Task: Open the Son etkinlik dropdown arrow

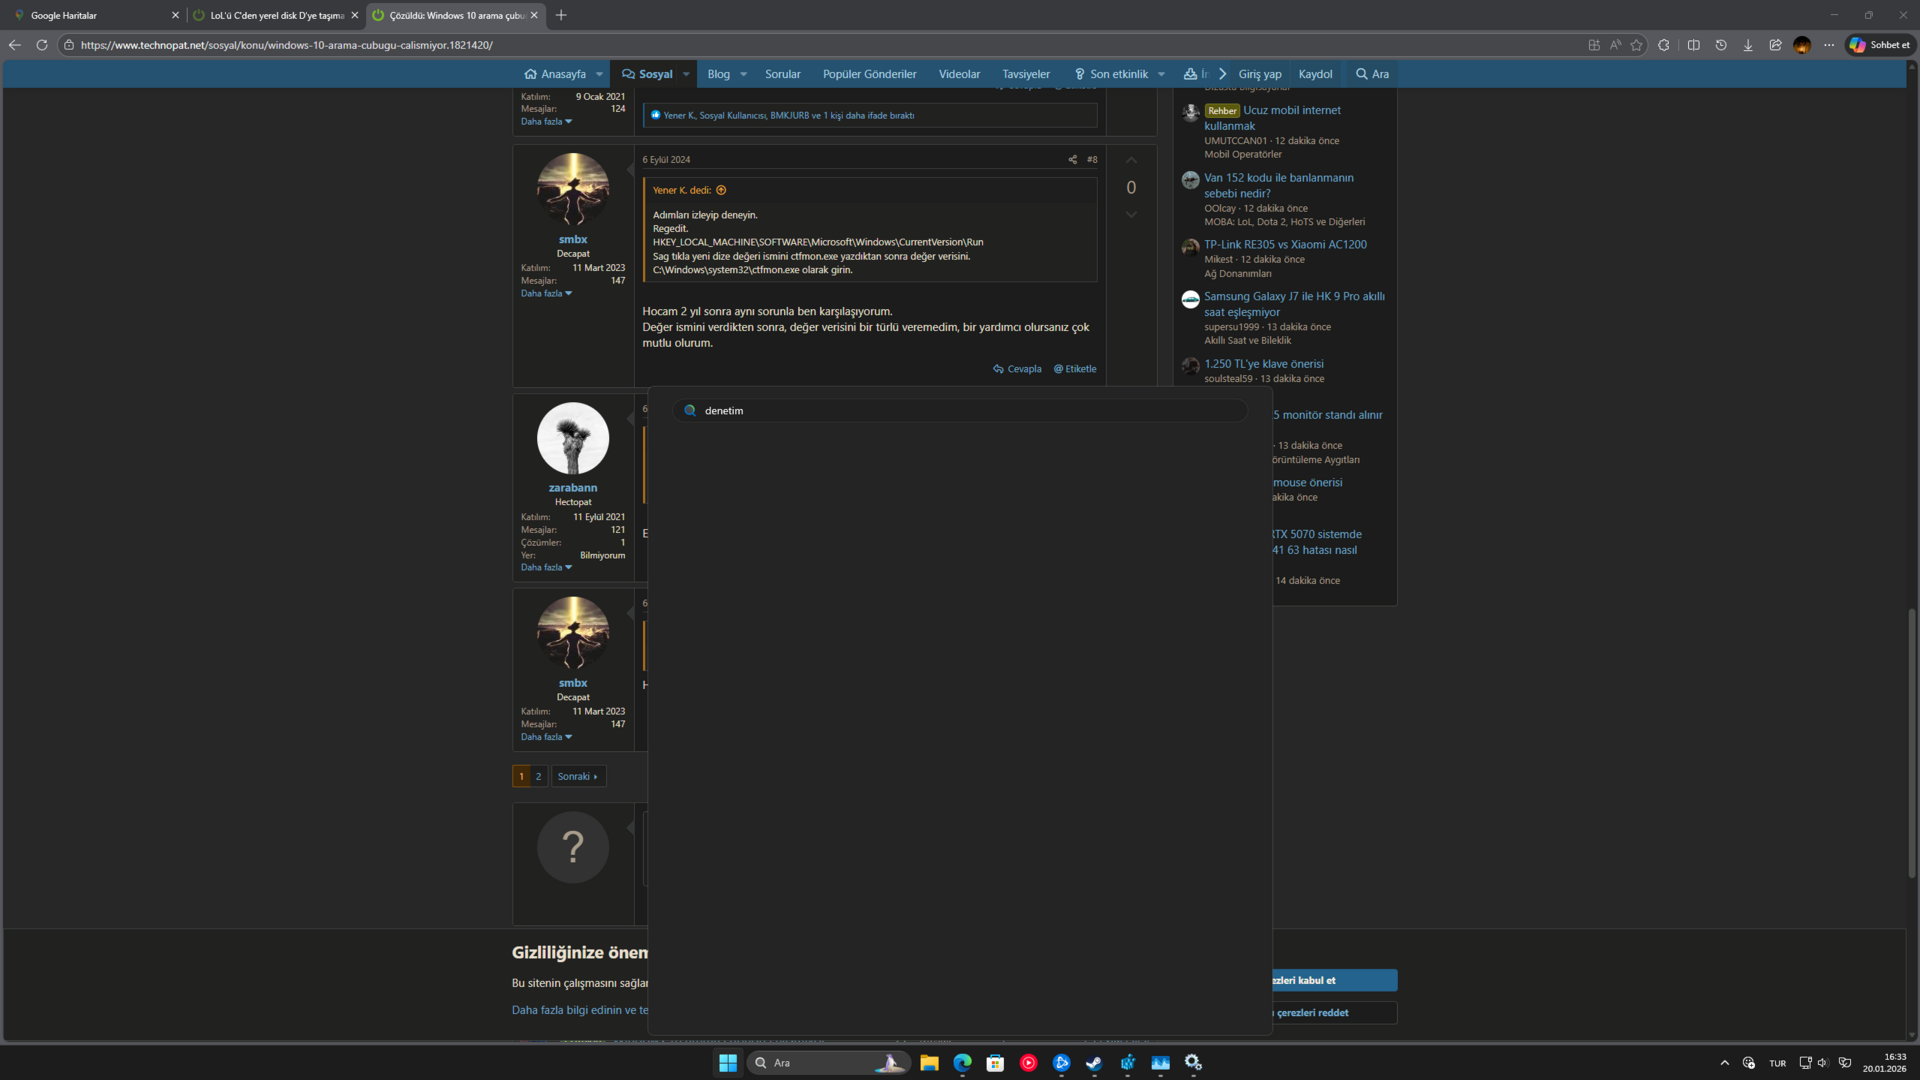Action: (1161, 74)
